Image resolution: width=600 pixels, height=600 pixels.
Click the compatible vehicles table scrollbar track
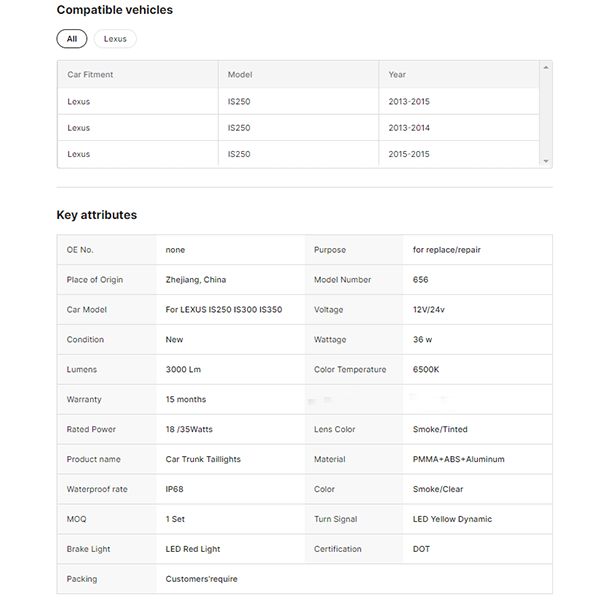545,115
